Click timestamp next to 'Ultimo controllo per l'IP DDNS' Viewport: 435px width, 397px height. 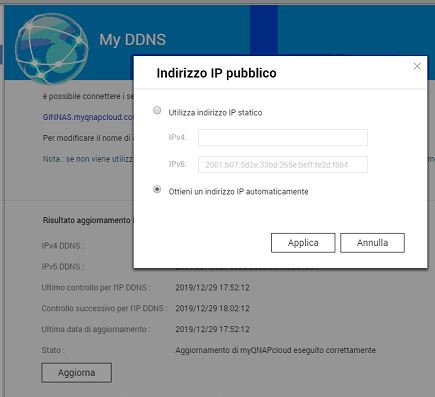coord(213,288)
